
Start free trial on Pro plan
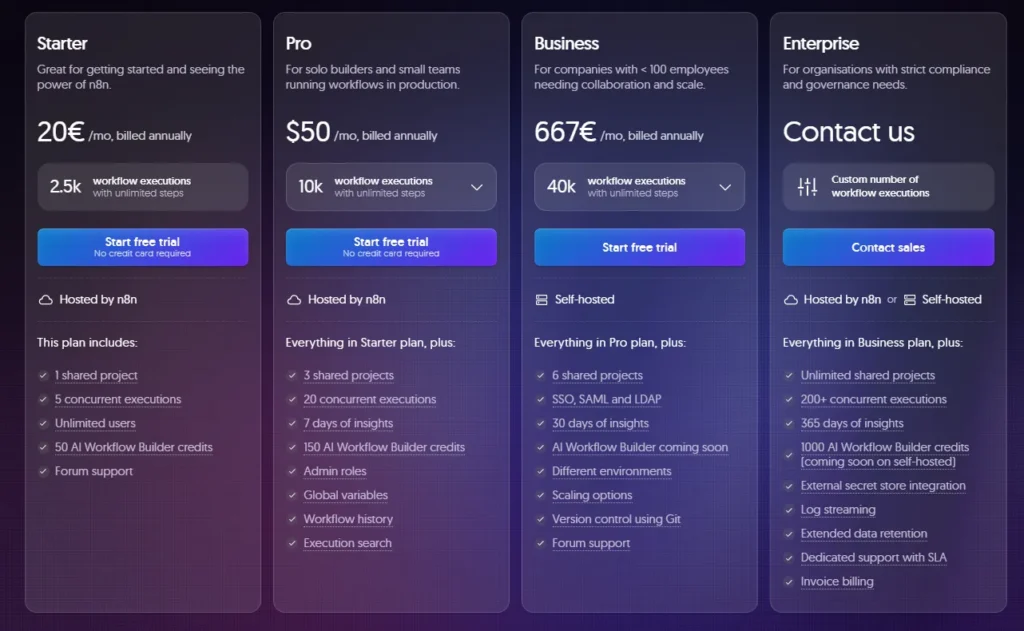pos(391,247)
